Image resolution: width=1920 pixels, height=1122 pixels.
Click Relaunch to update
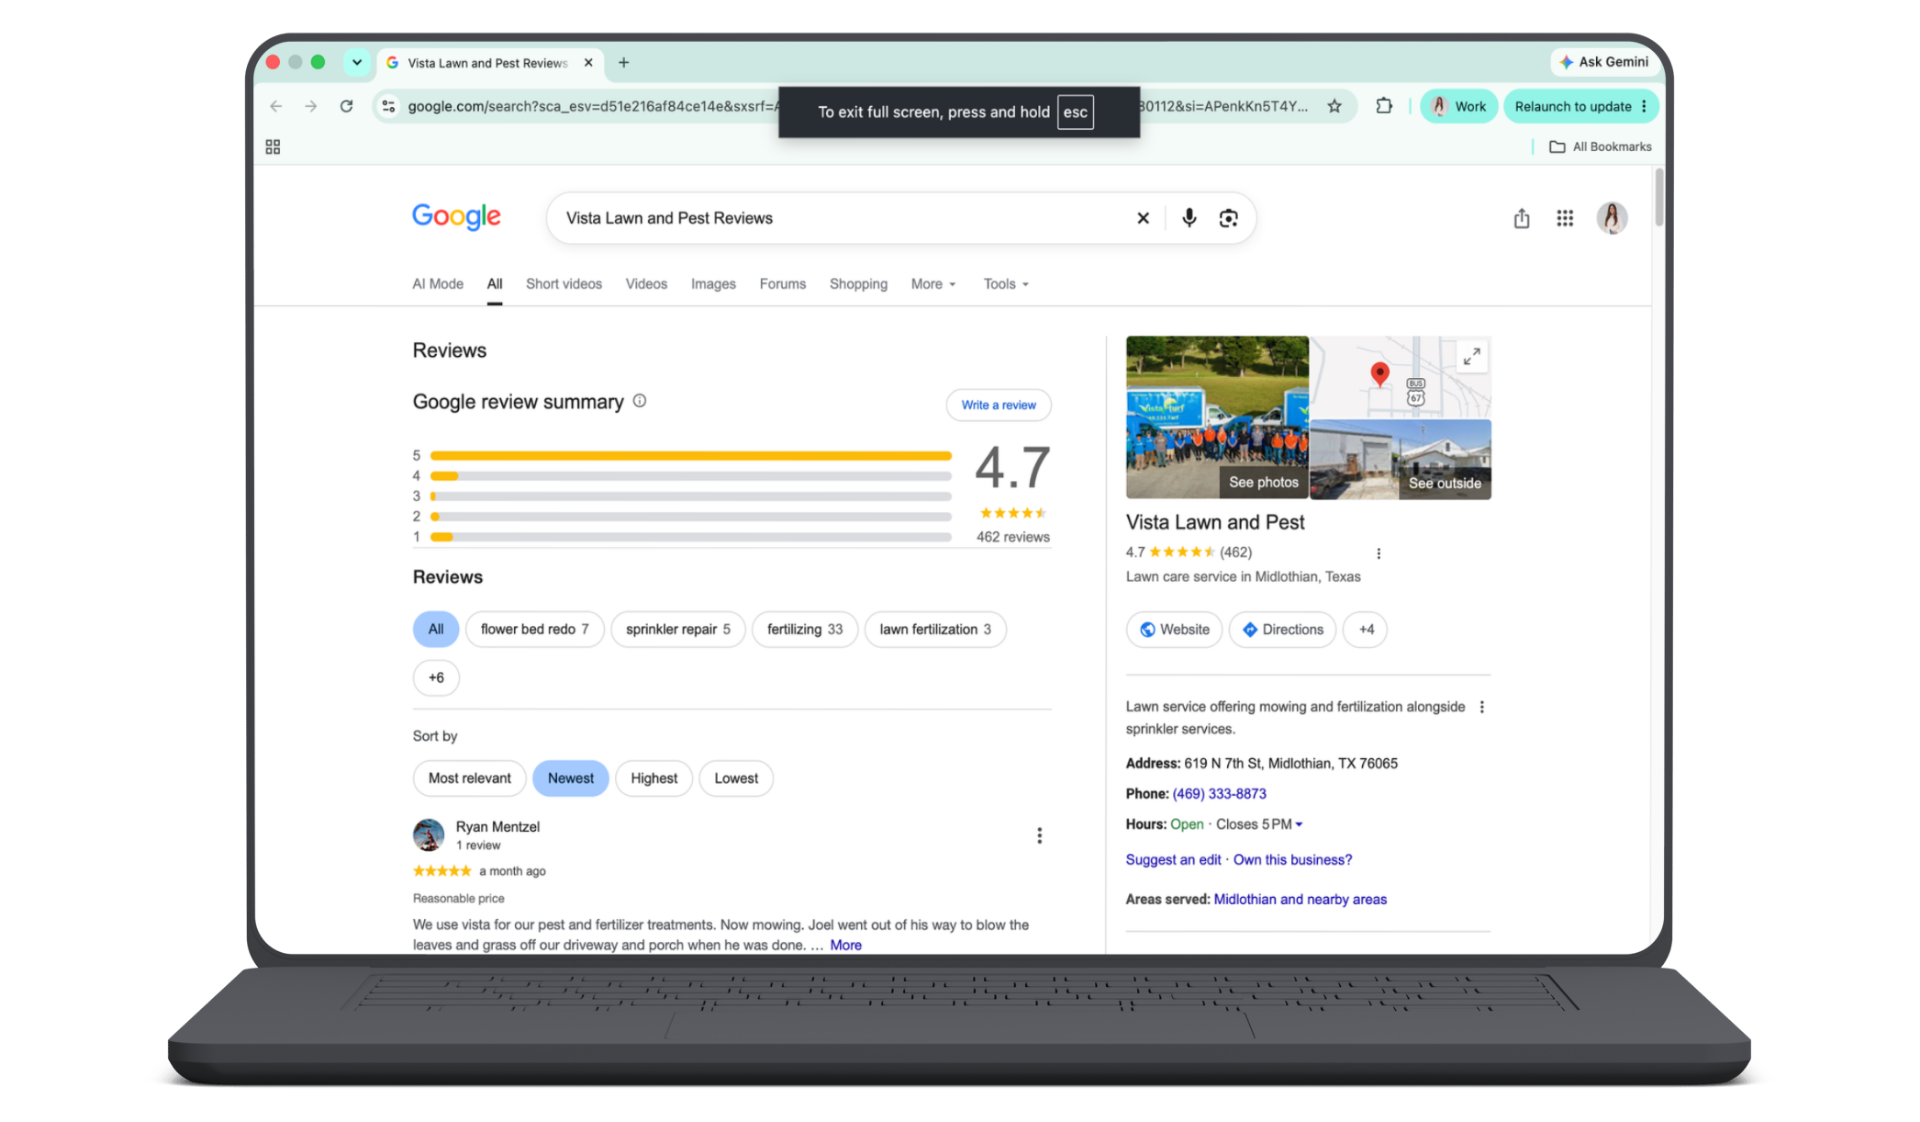click(x=1573, y=106)
